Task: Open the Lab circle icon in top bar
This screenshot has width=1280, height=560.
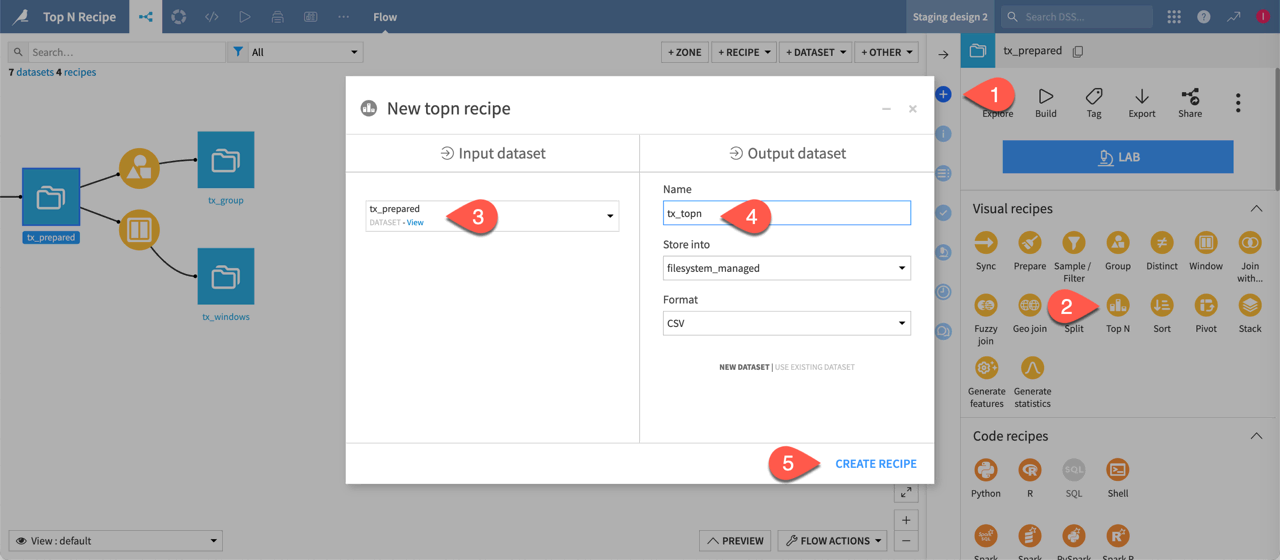Action: click(179, 17)
